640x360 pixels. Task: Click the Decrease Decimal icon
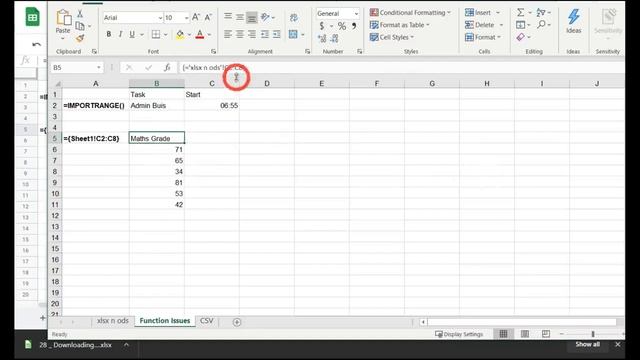click(334, 38)
